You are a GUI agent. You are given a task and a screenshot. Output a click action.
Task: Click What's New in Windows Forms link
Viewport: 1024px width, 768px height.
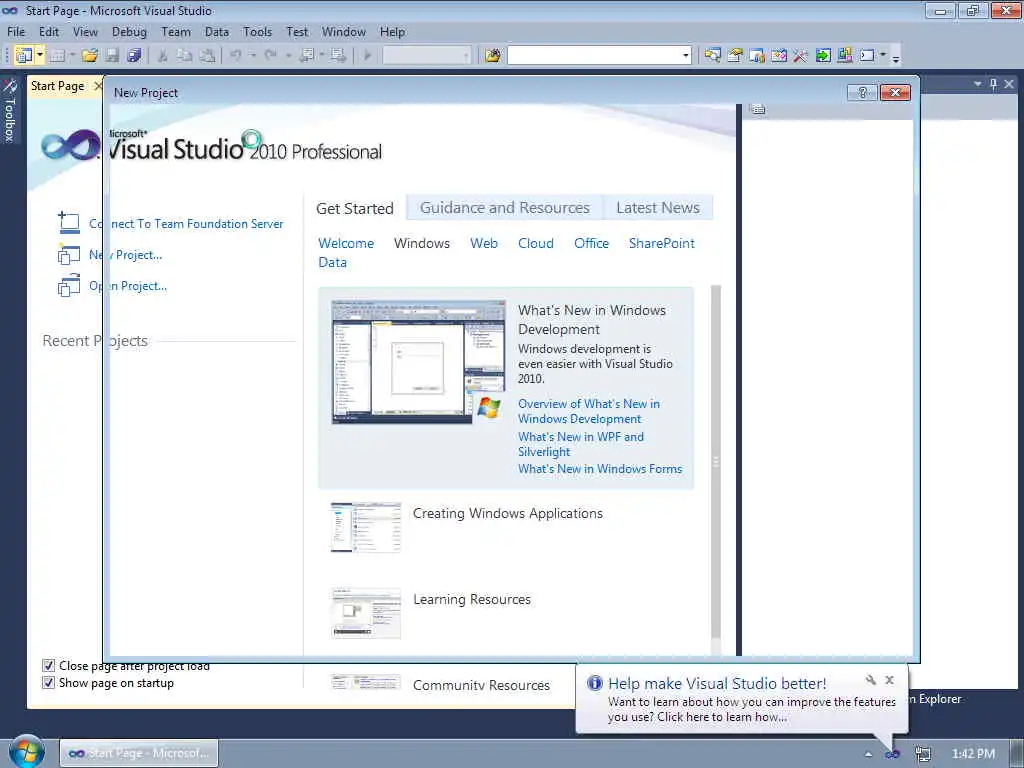600,469
